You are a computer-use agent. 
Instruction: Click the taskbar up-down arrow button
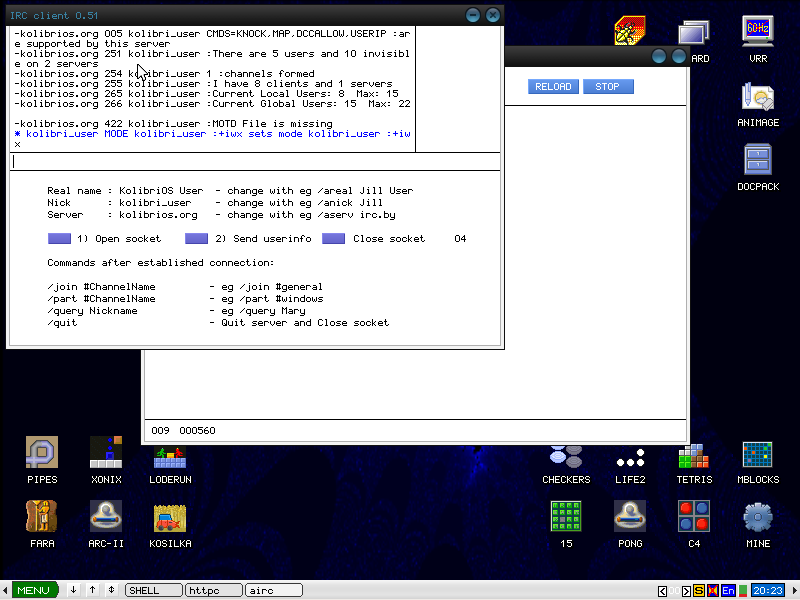coord(111,590)
